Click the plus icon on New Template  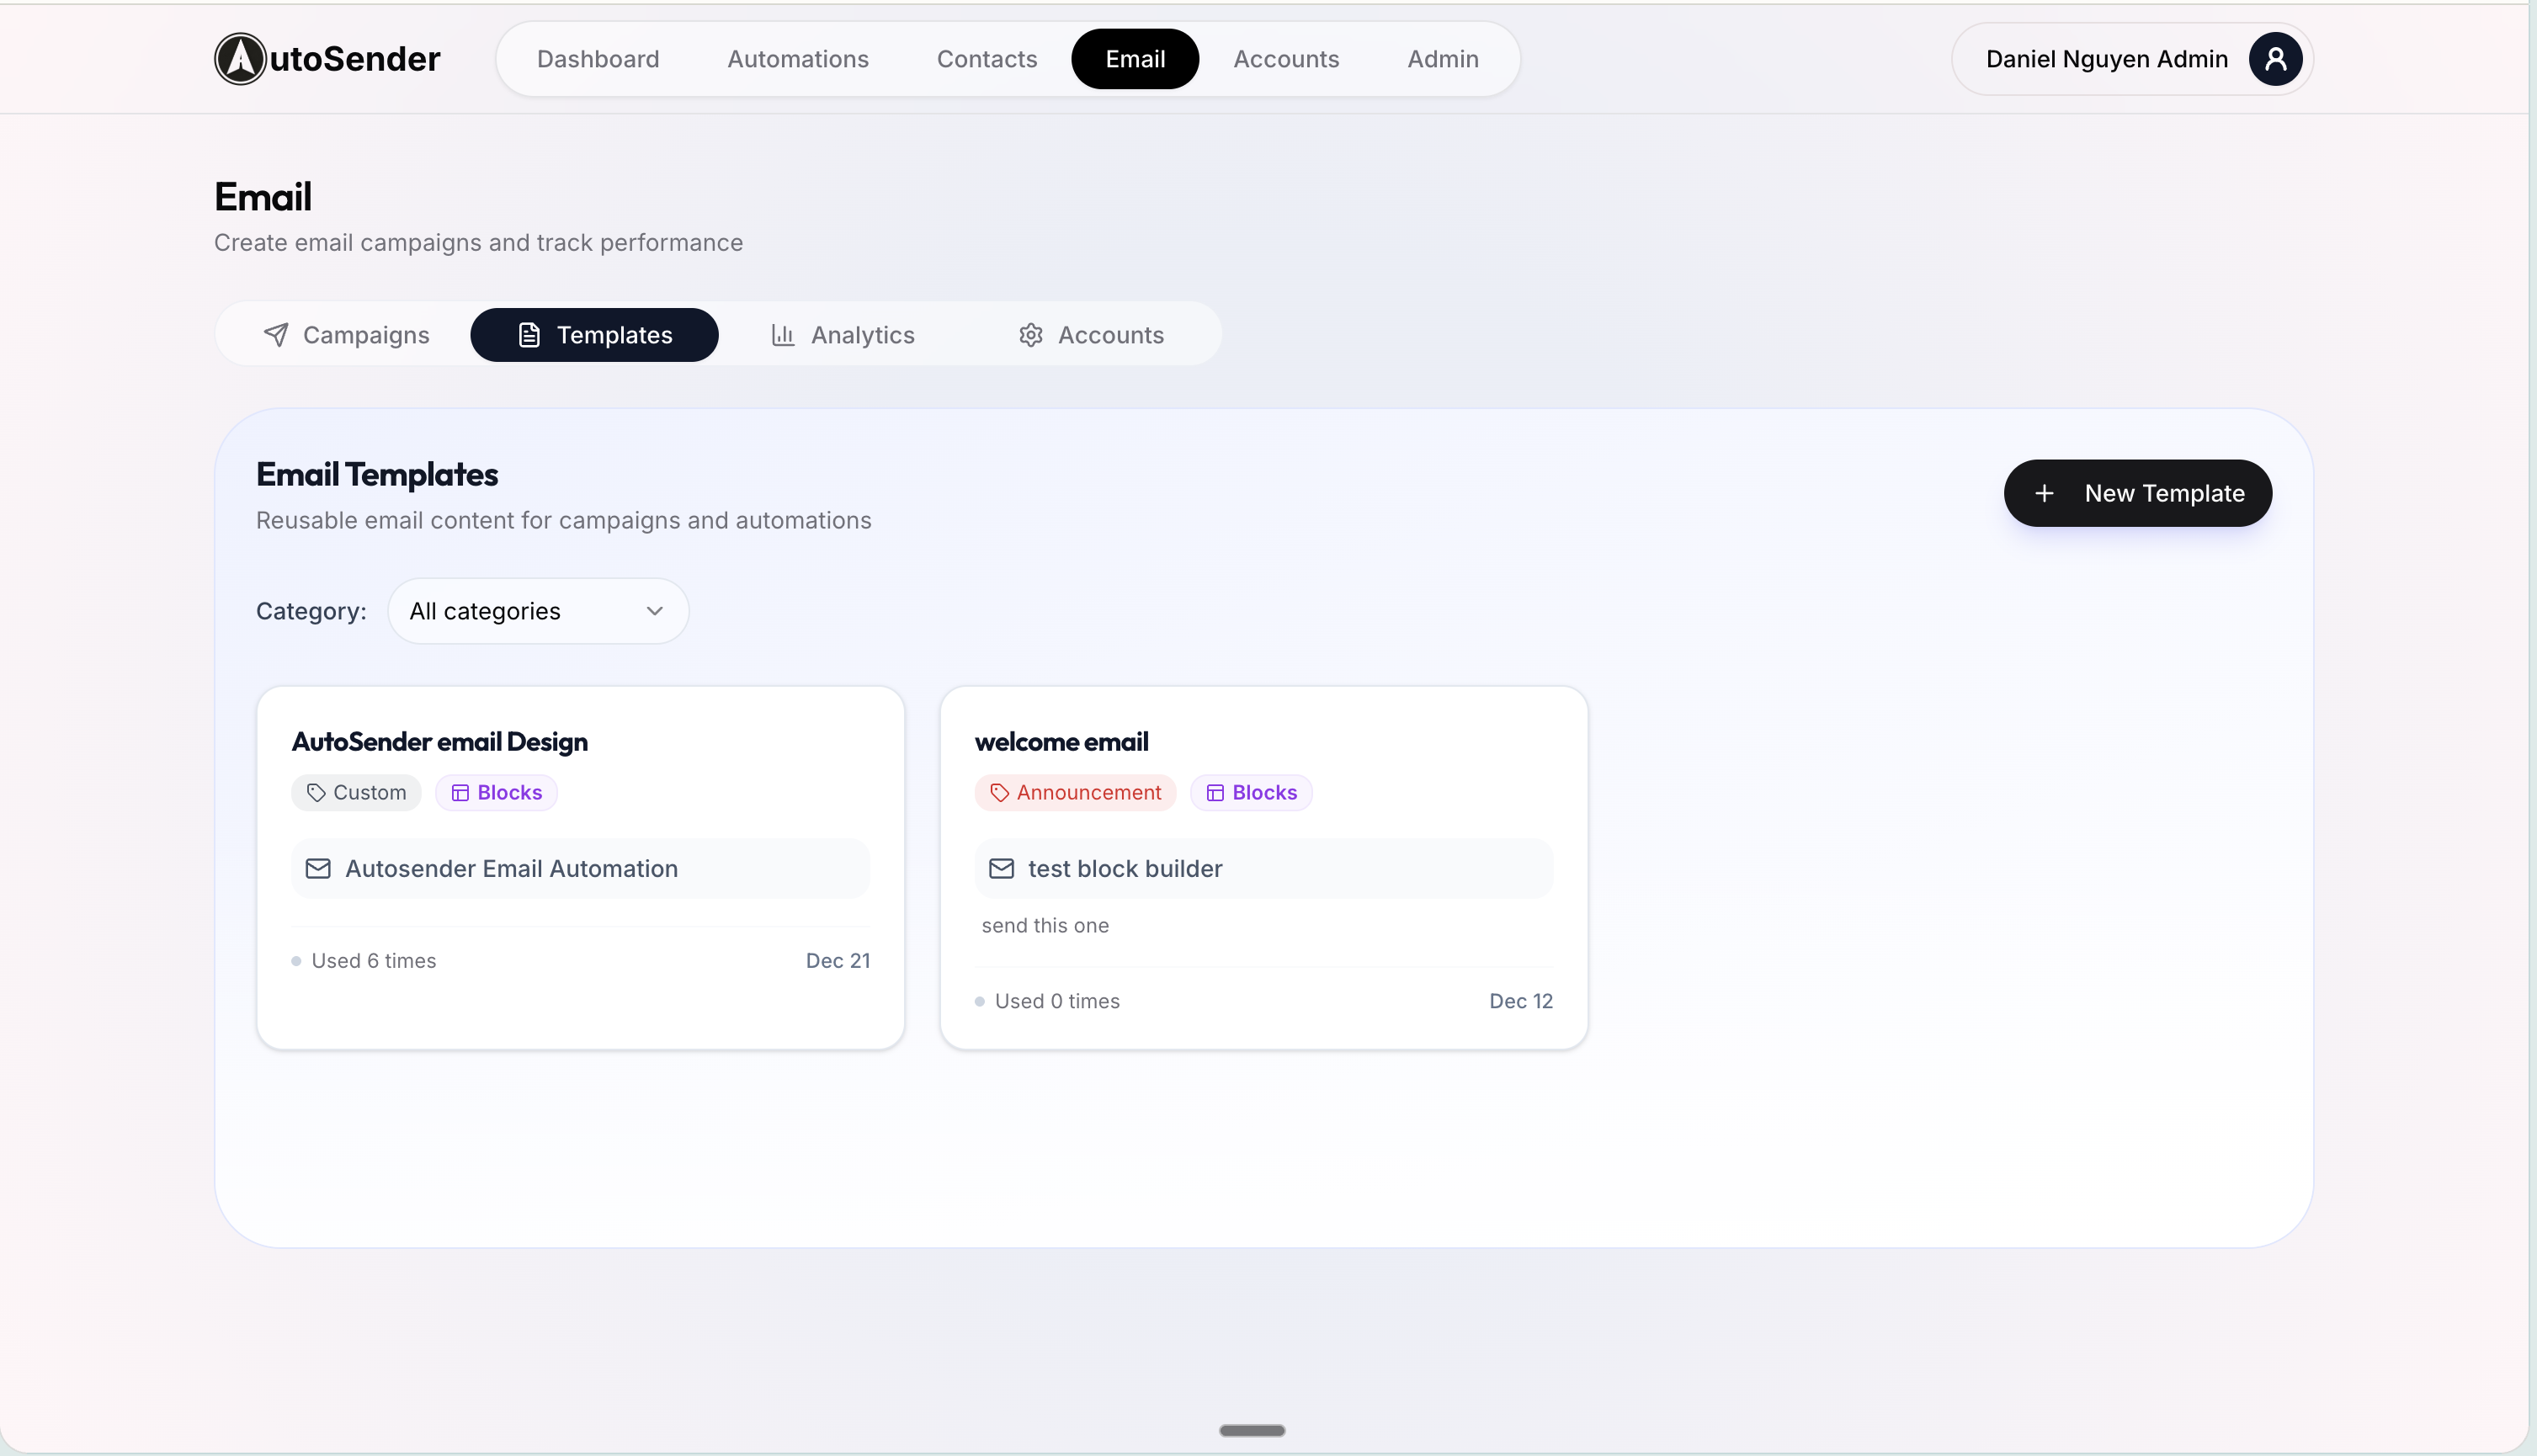pos(2044,493)
